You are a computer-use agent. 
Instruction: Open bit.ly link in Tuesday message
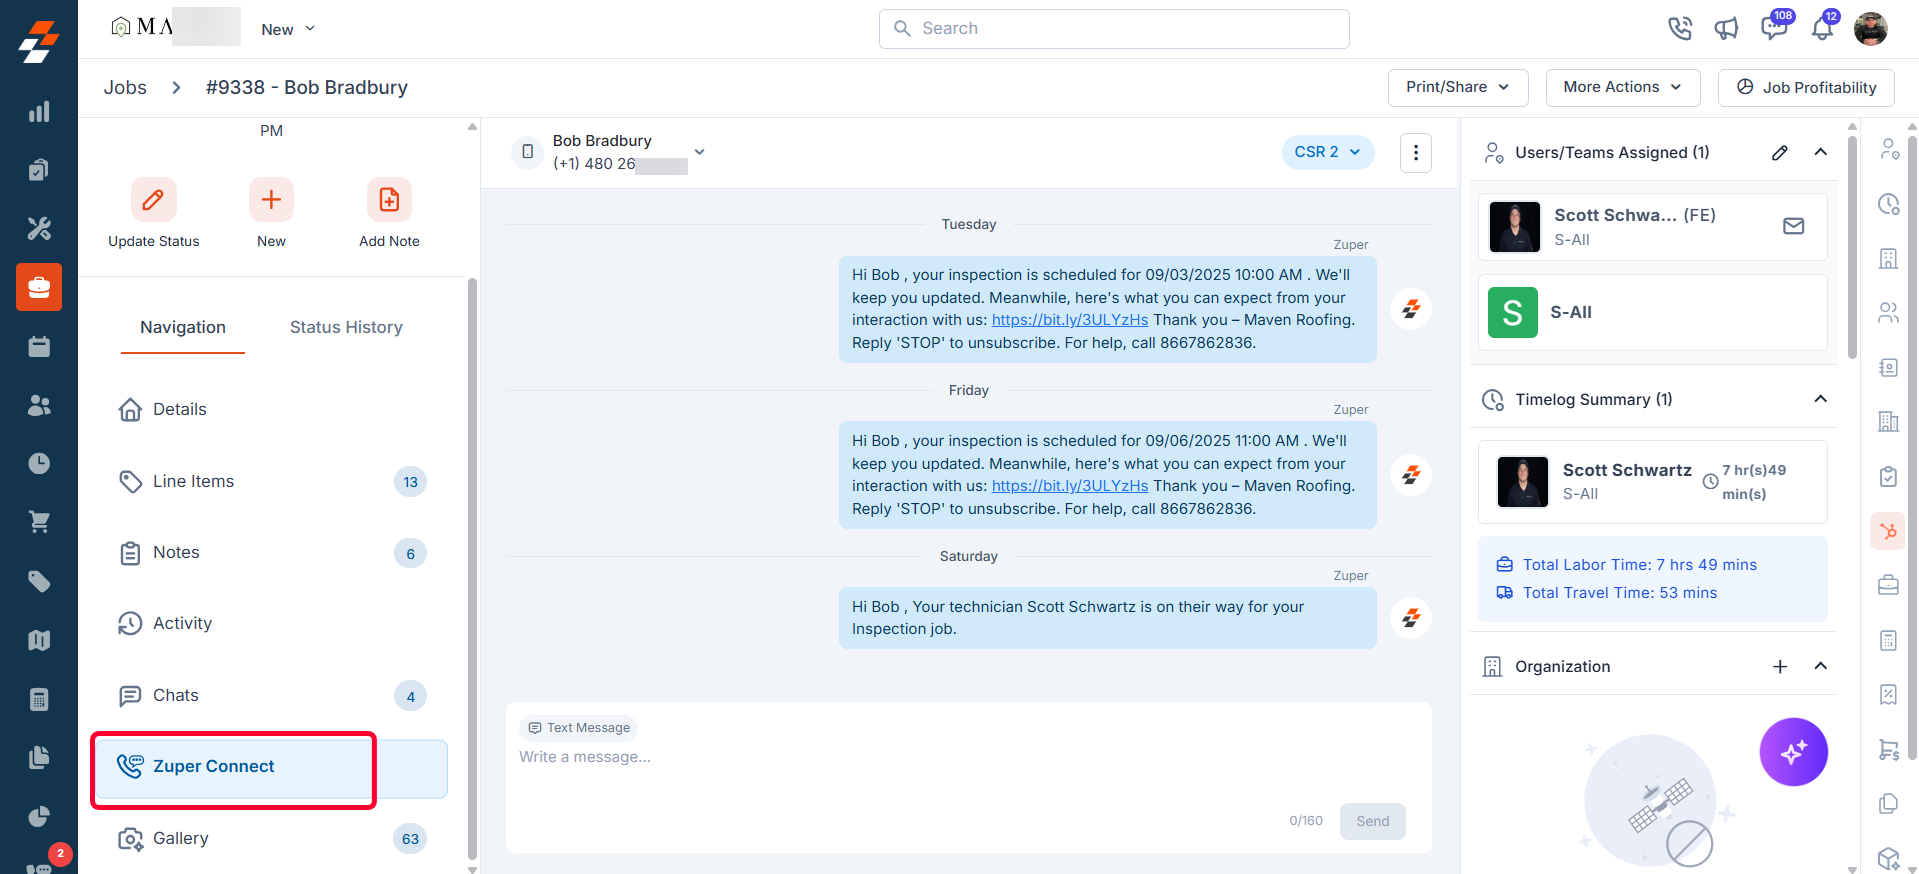tap(1070, 320)
